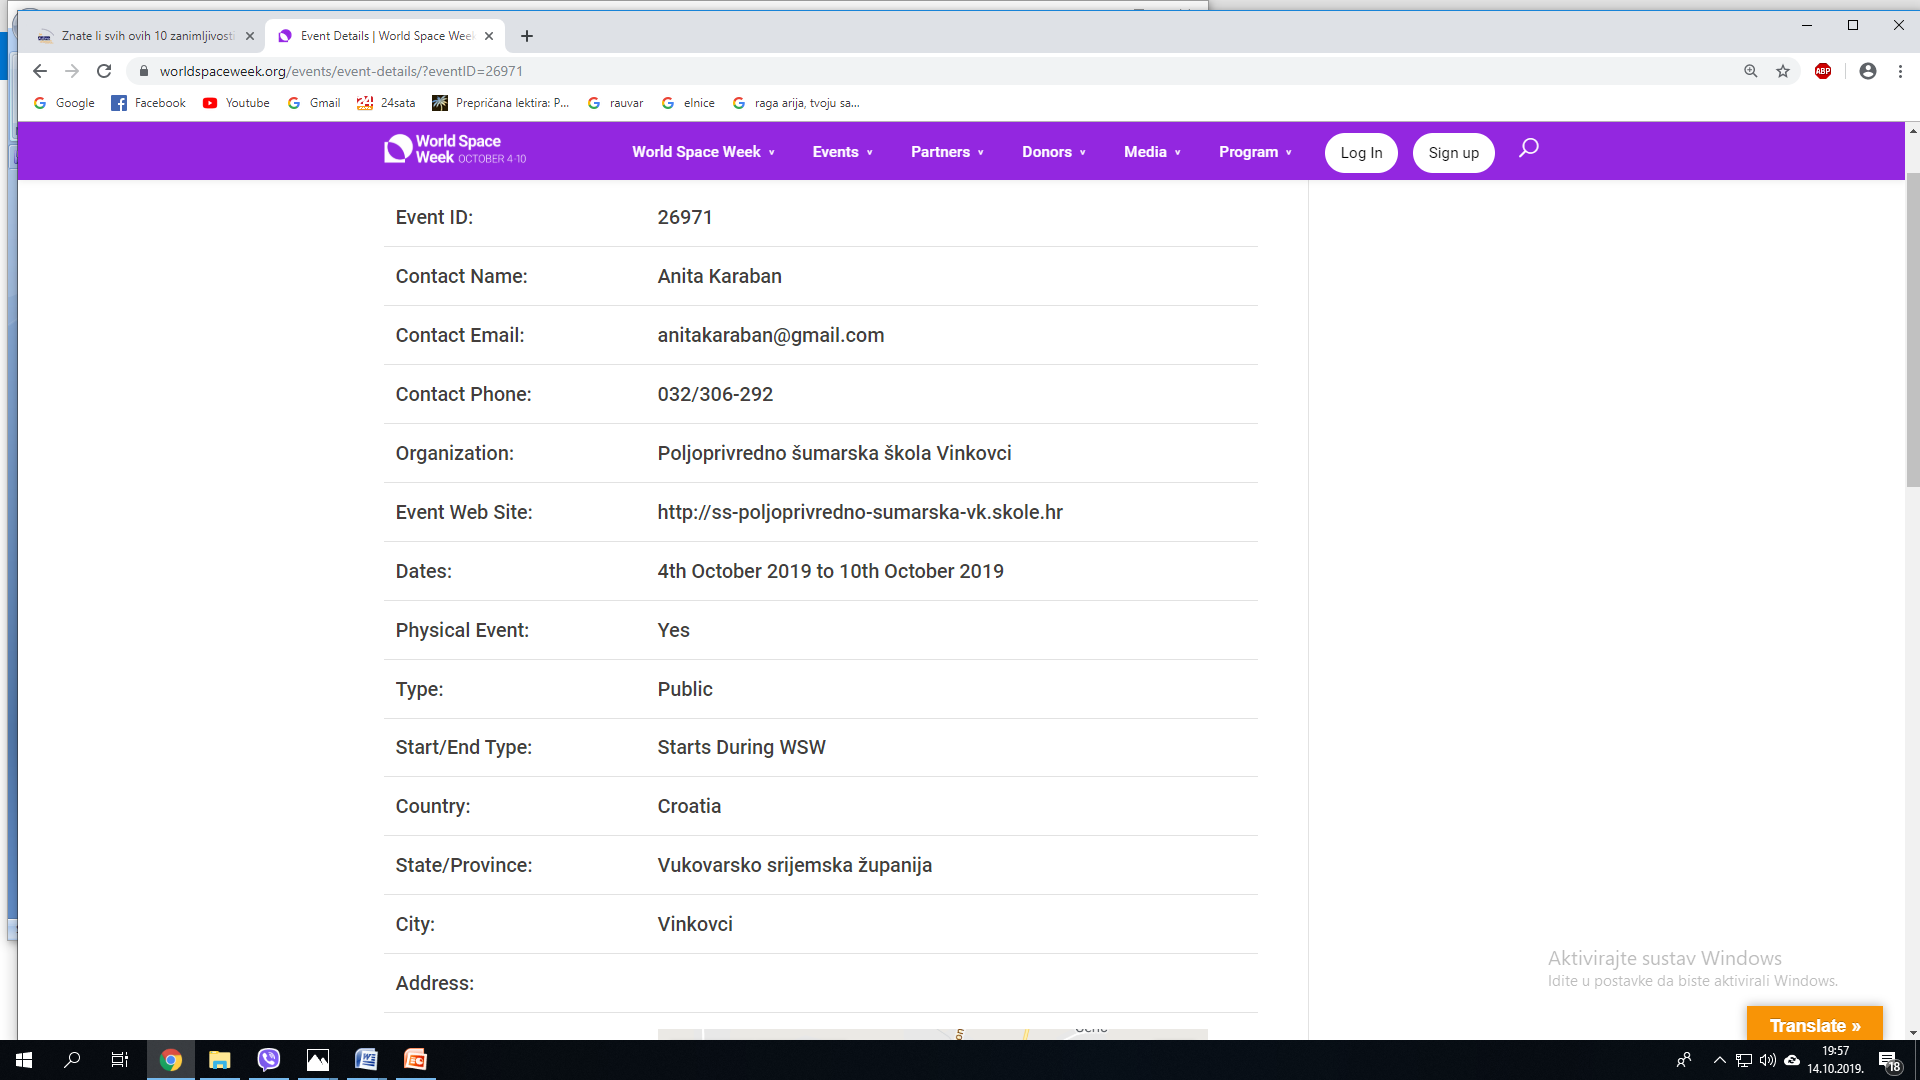1920x1080 pixels.
Task: Open the Chrome profile account icon
Action: coord(1868,71)
